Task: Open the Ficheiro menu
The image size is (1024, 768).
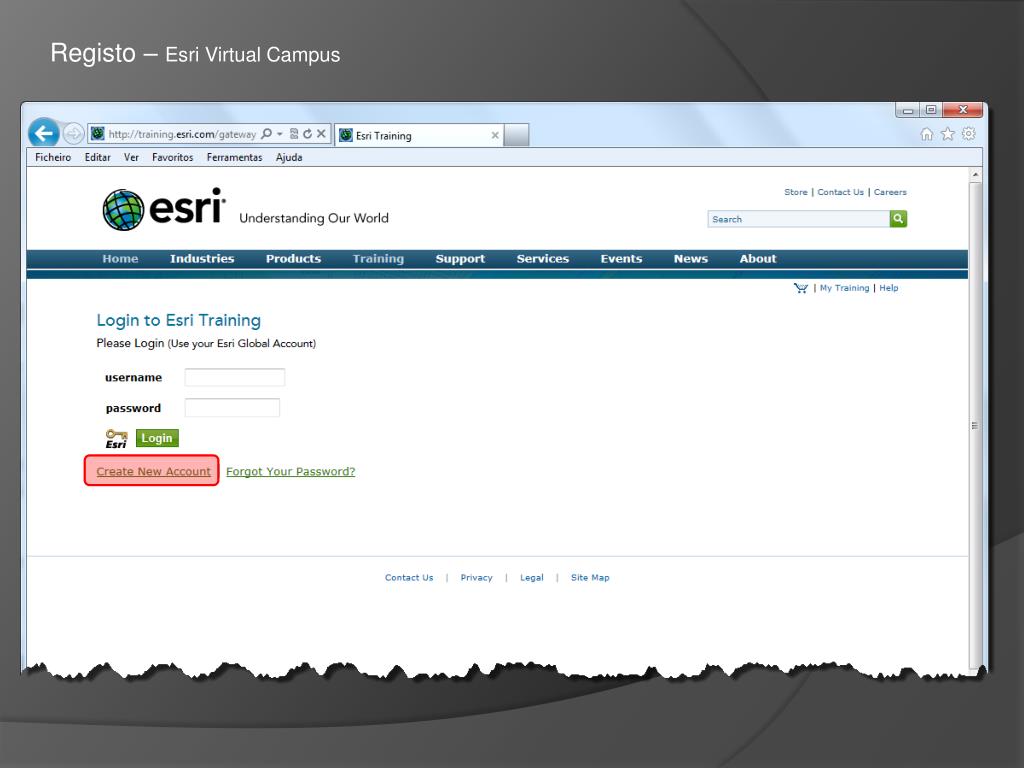Action: point(53,157)
